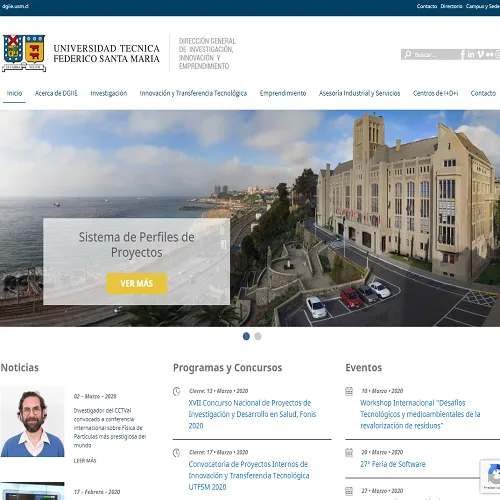The image size is (500, 500).
Task: Open the Centros de I+D+i menu
Action: point(435,93)
